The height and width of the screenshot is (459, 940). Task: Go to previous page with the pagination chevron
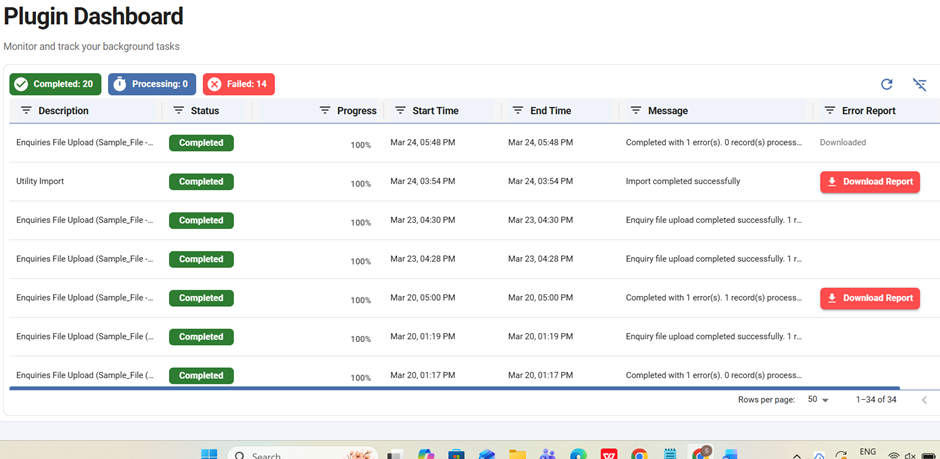pos(924,400)
